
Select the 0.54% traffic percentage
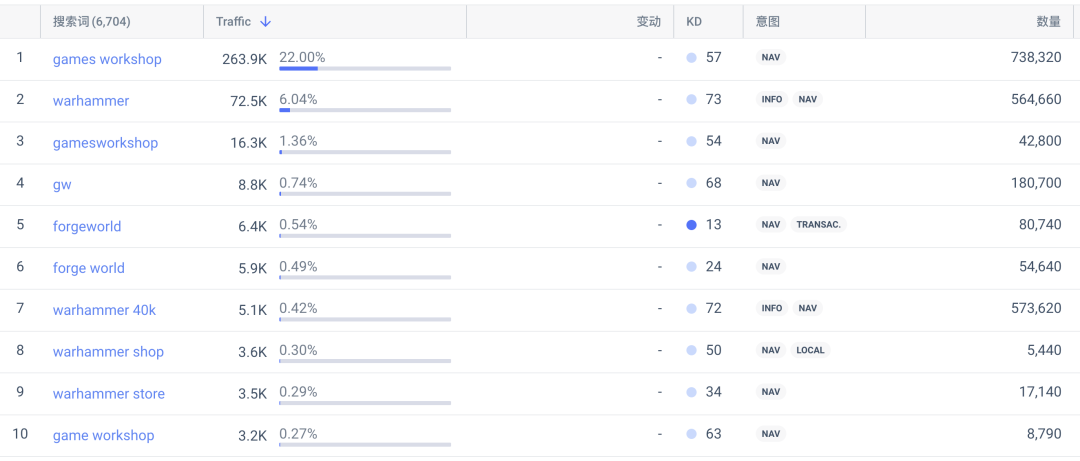[x=298, y=225]
